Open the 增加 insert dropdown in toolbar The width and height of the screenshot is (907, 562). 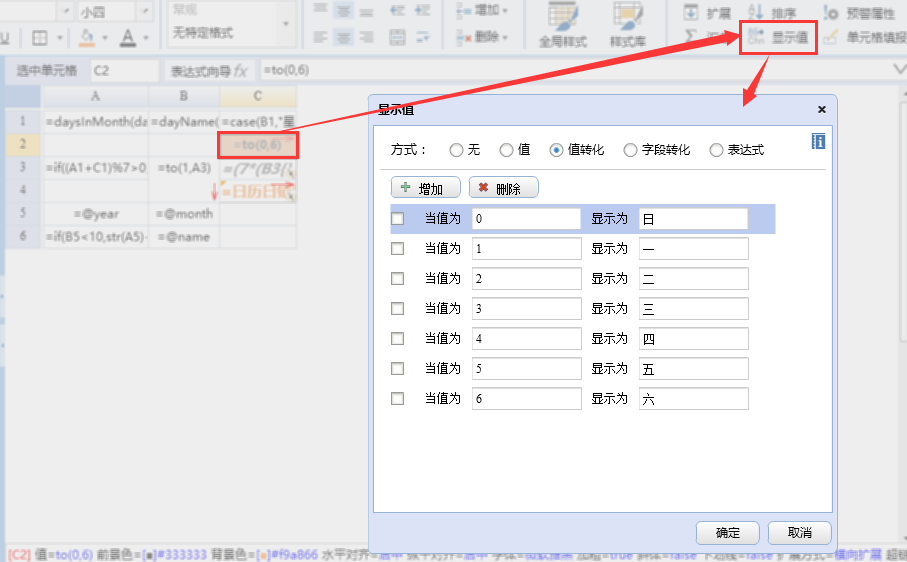[x=482, y=11]
